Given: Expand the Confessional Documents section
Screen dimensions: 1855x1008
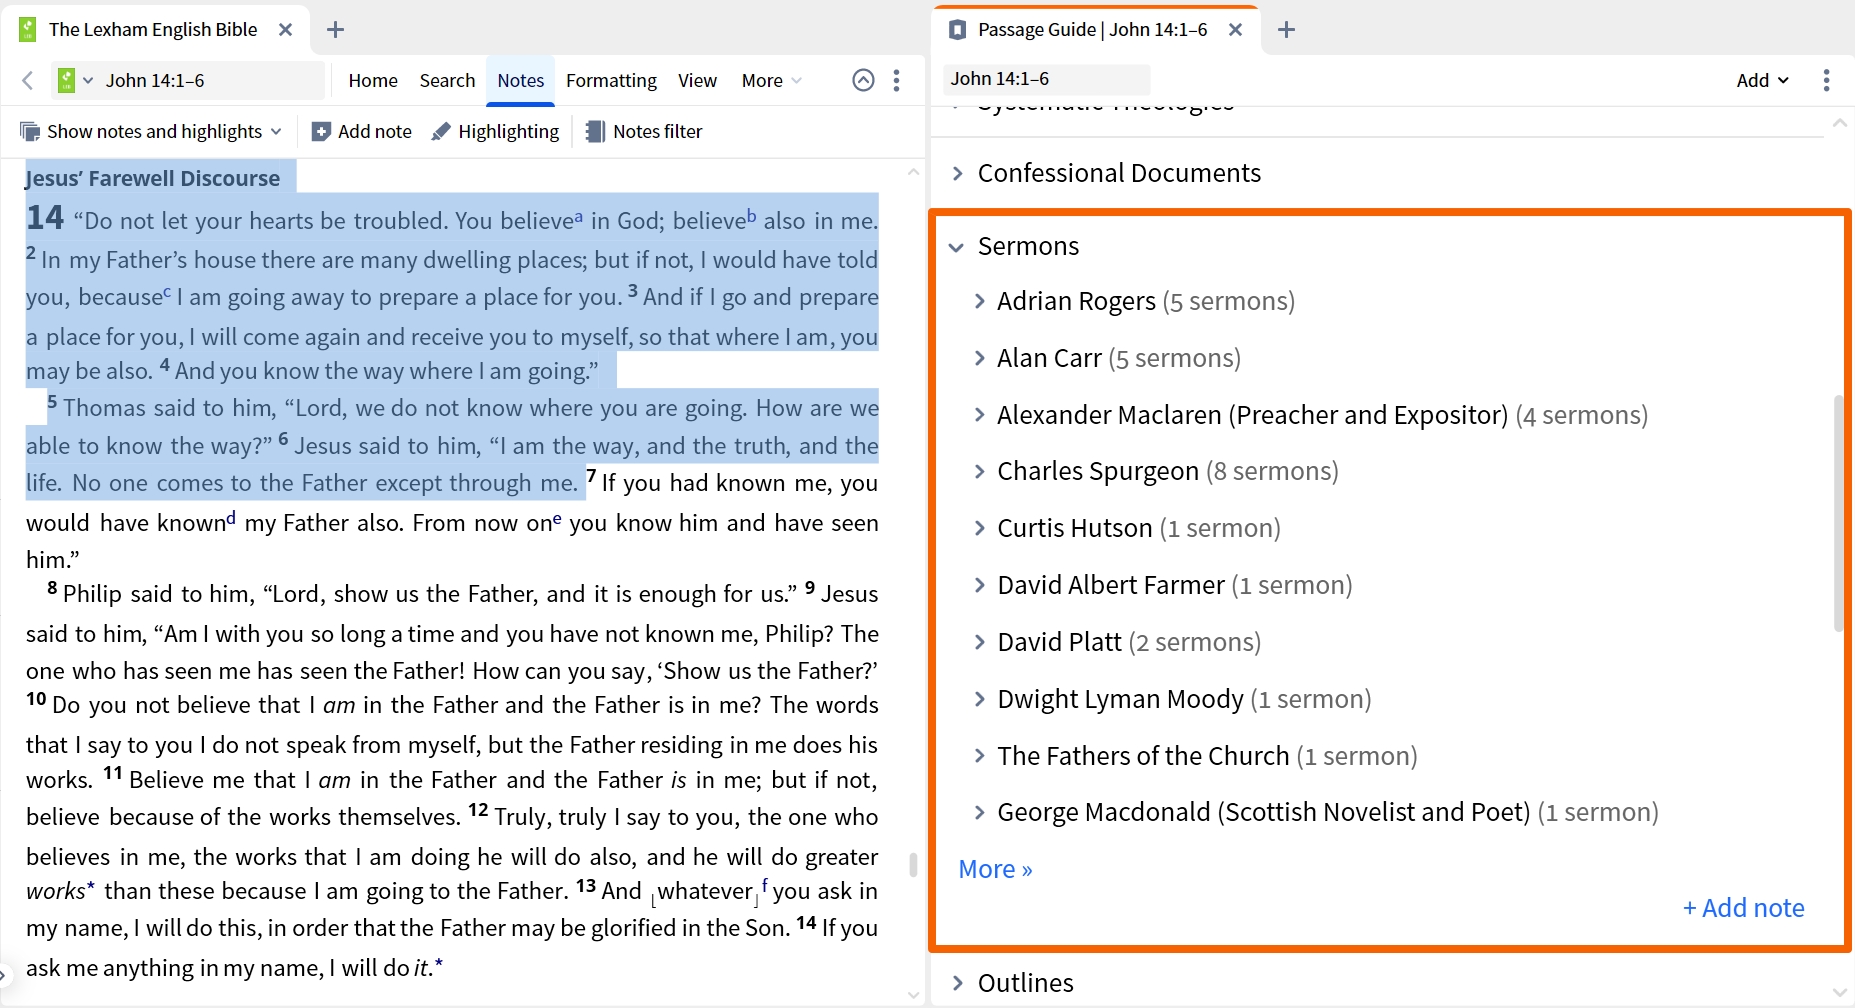Looking at the screenshot, I should (958, 173).
